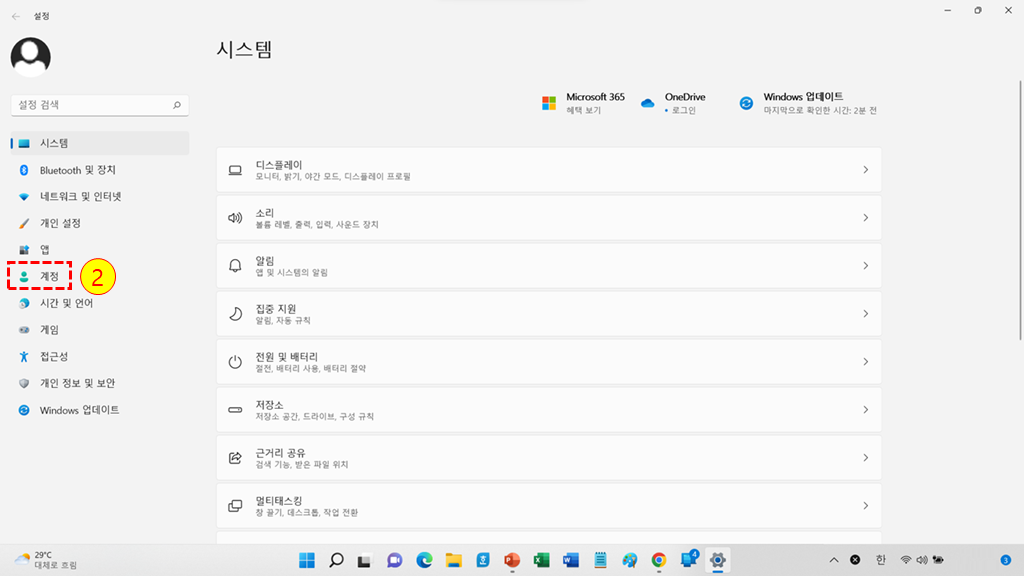Click the sidebar Windows 업데이트 icon

24,410
